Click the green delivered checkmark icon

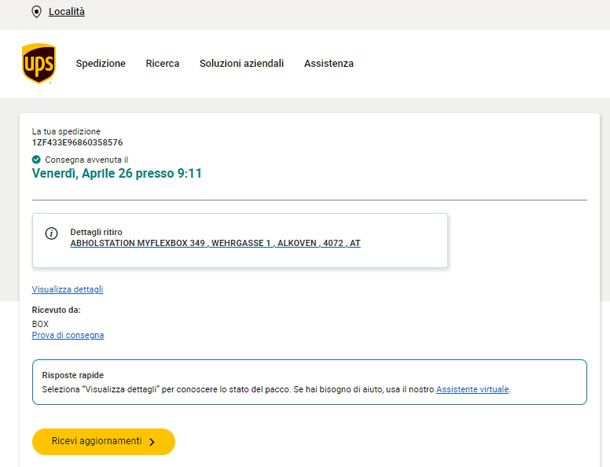(36, 160)
